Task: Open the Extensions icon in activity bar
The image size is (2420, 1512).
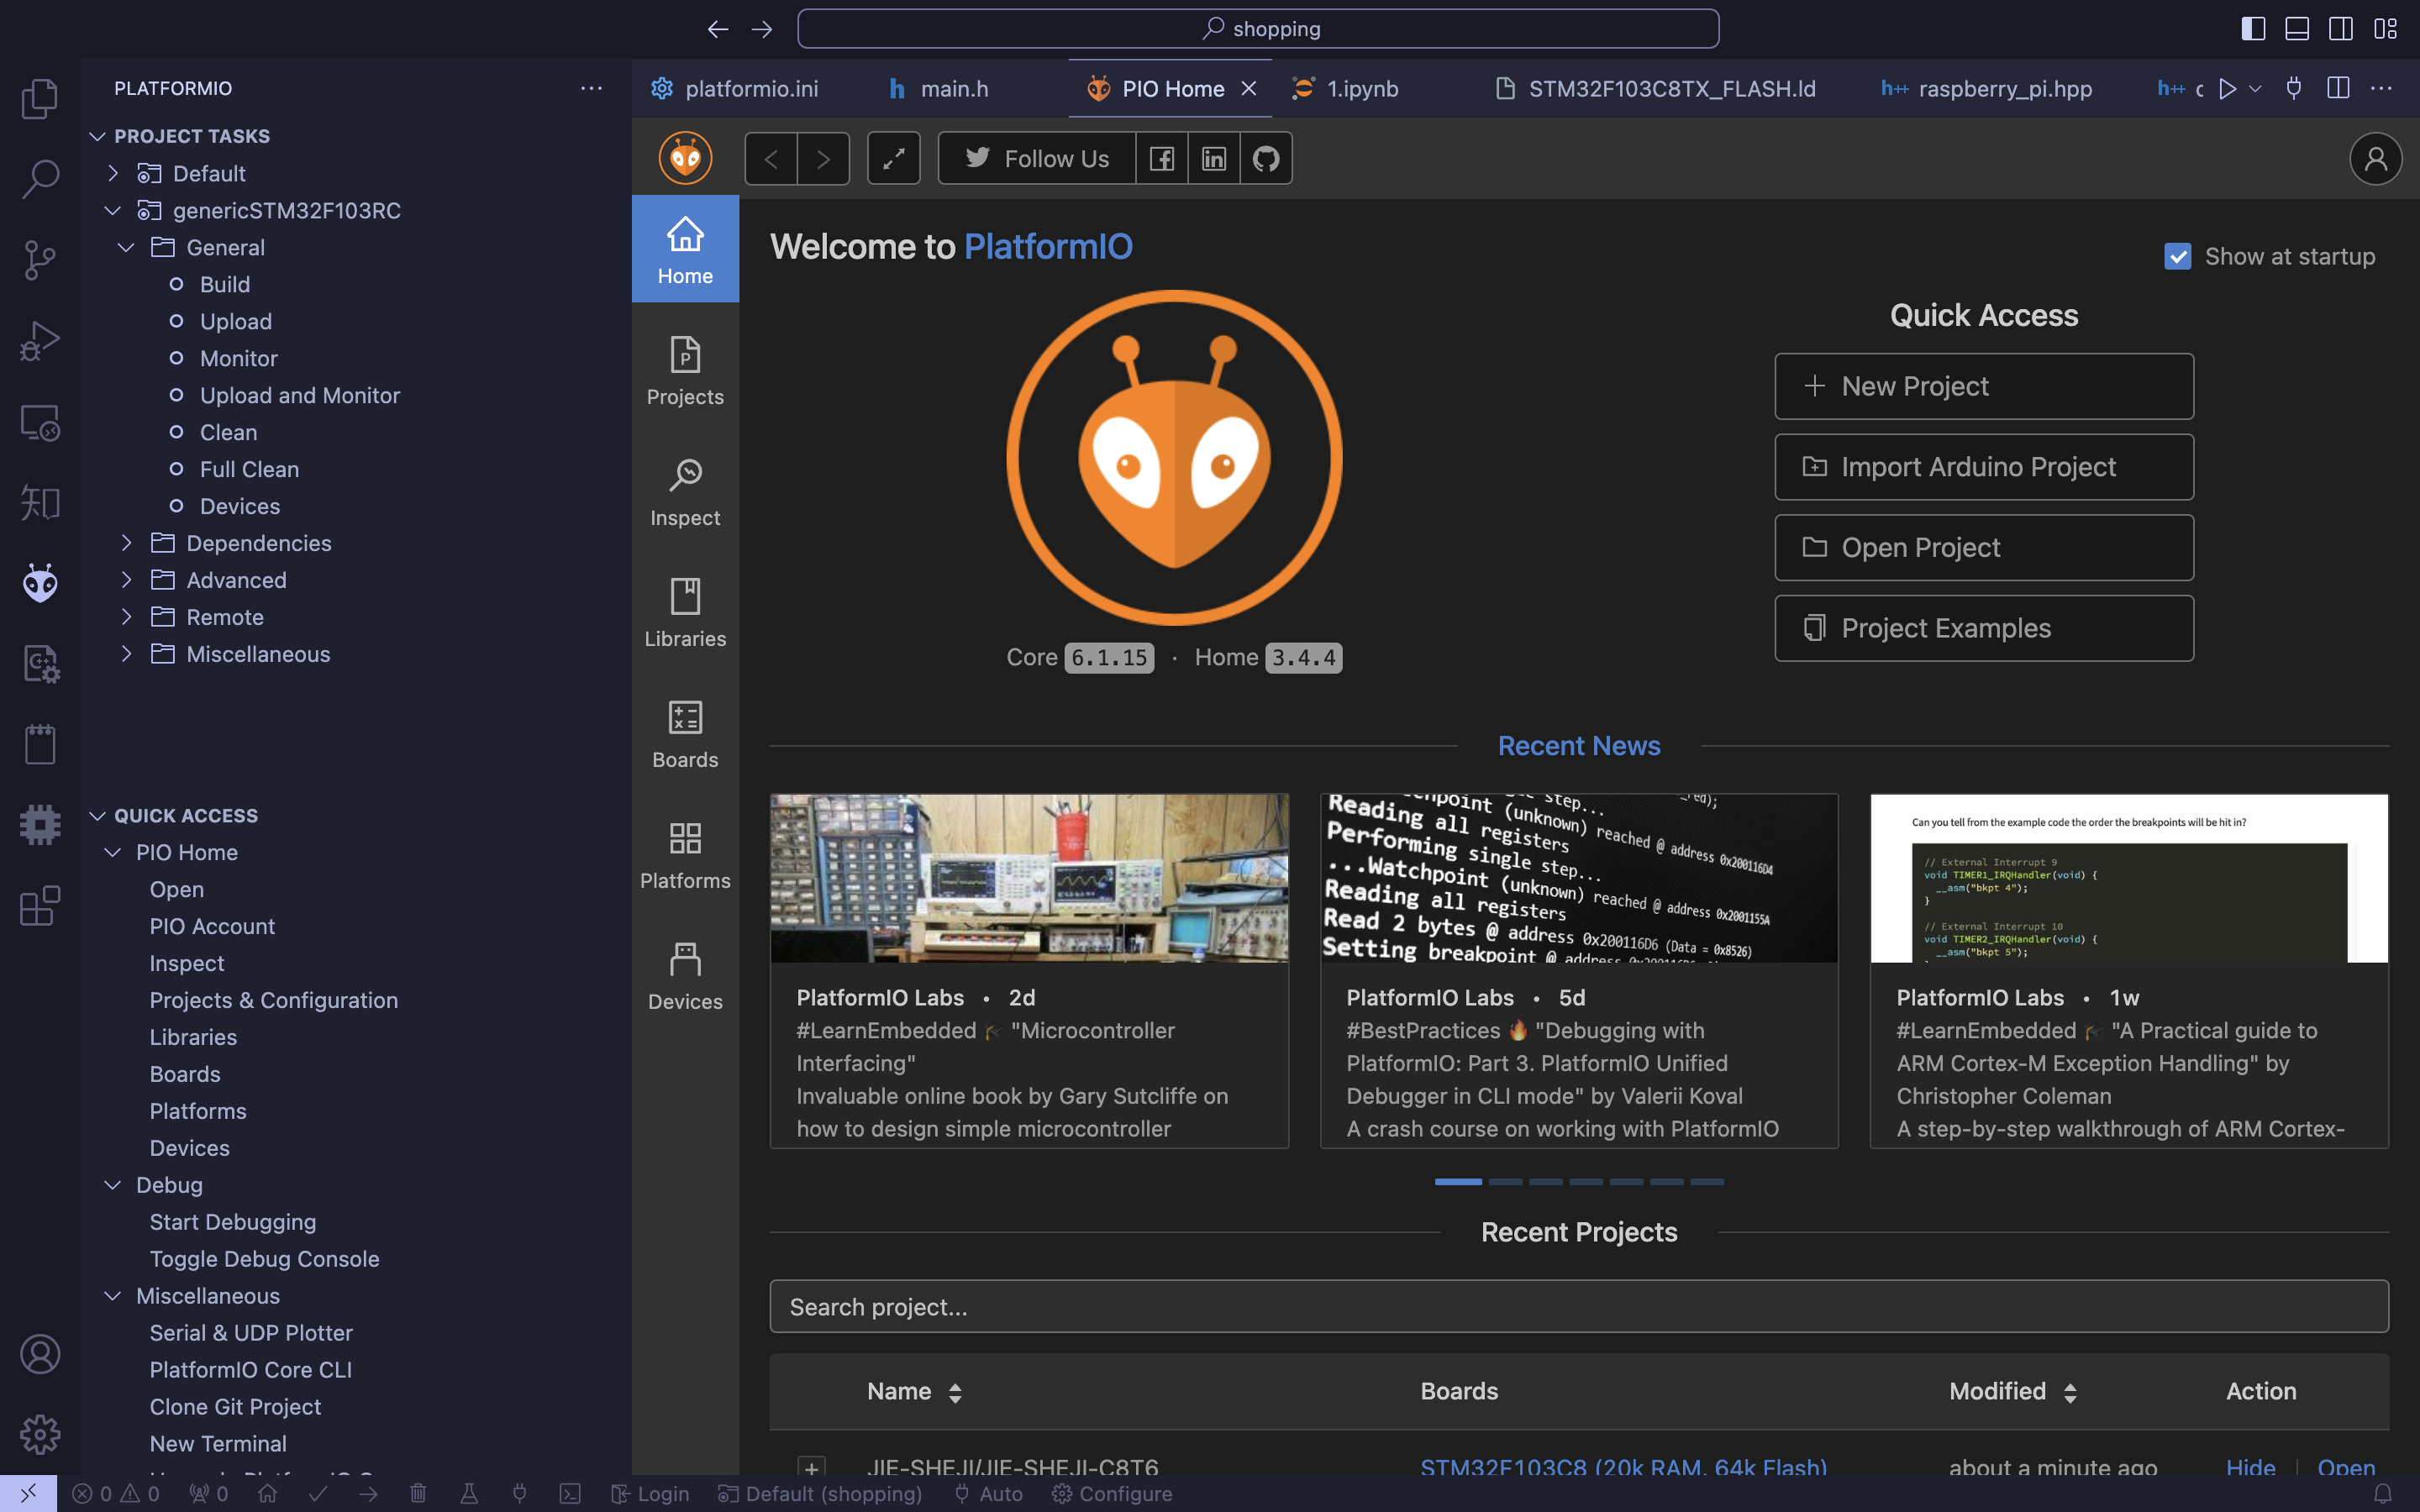Action: tap(40, 906)
